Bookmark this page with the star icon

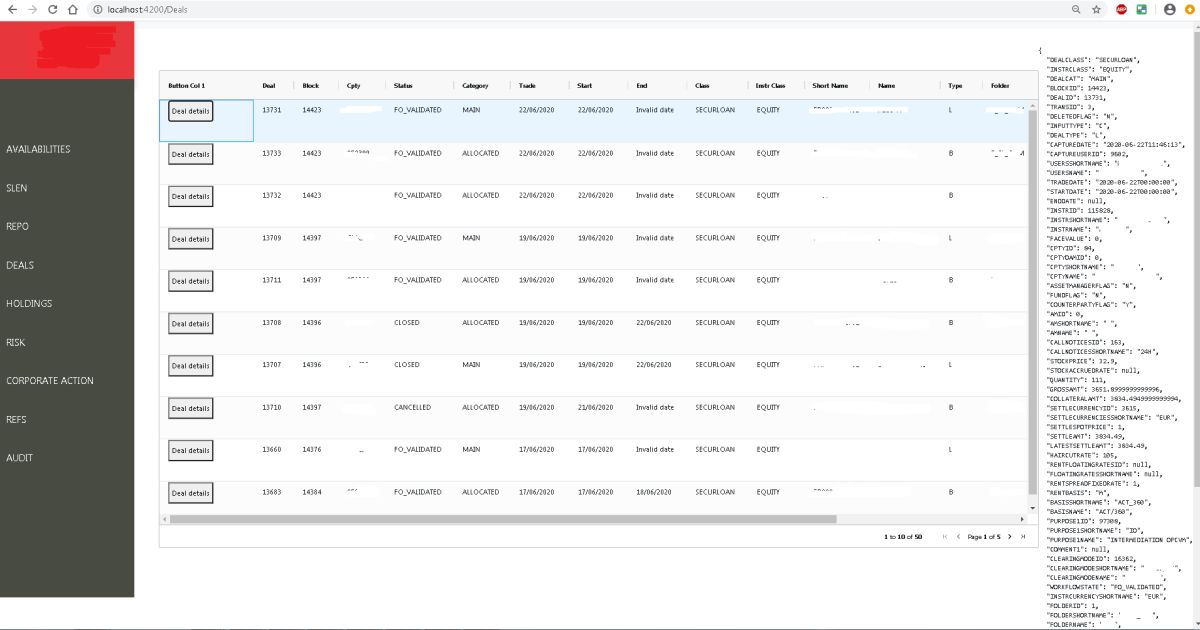(x=1097, y=8)
